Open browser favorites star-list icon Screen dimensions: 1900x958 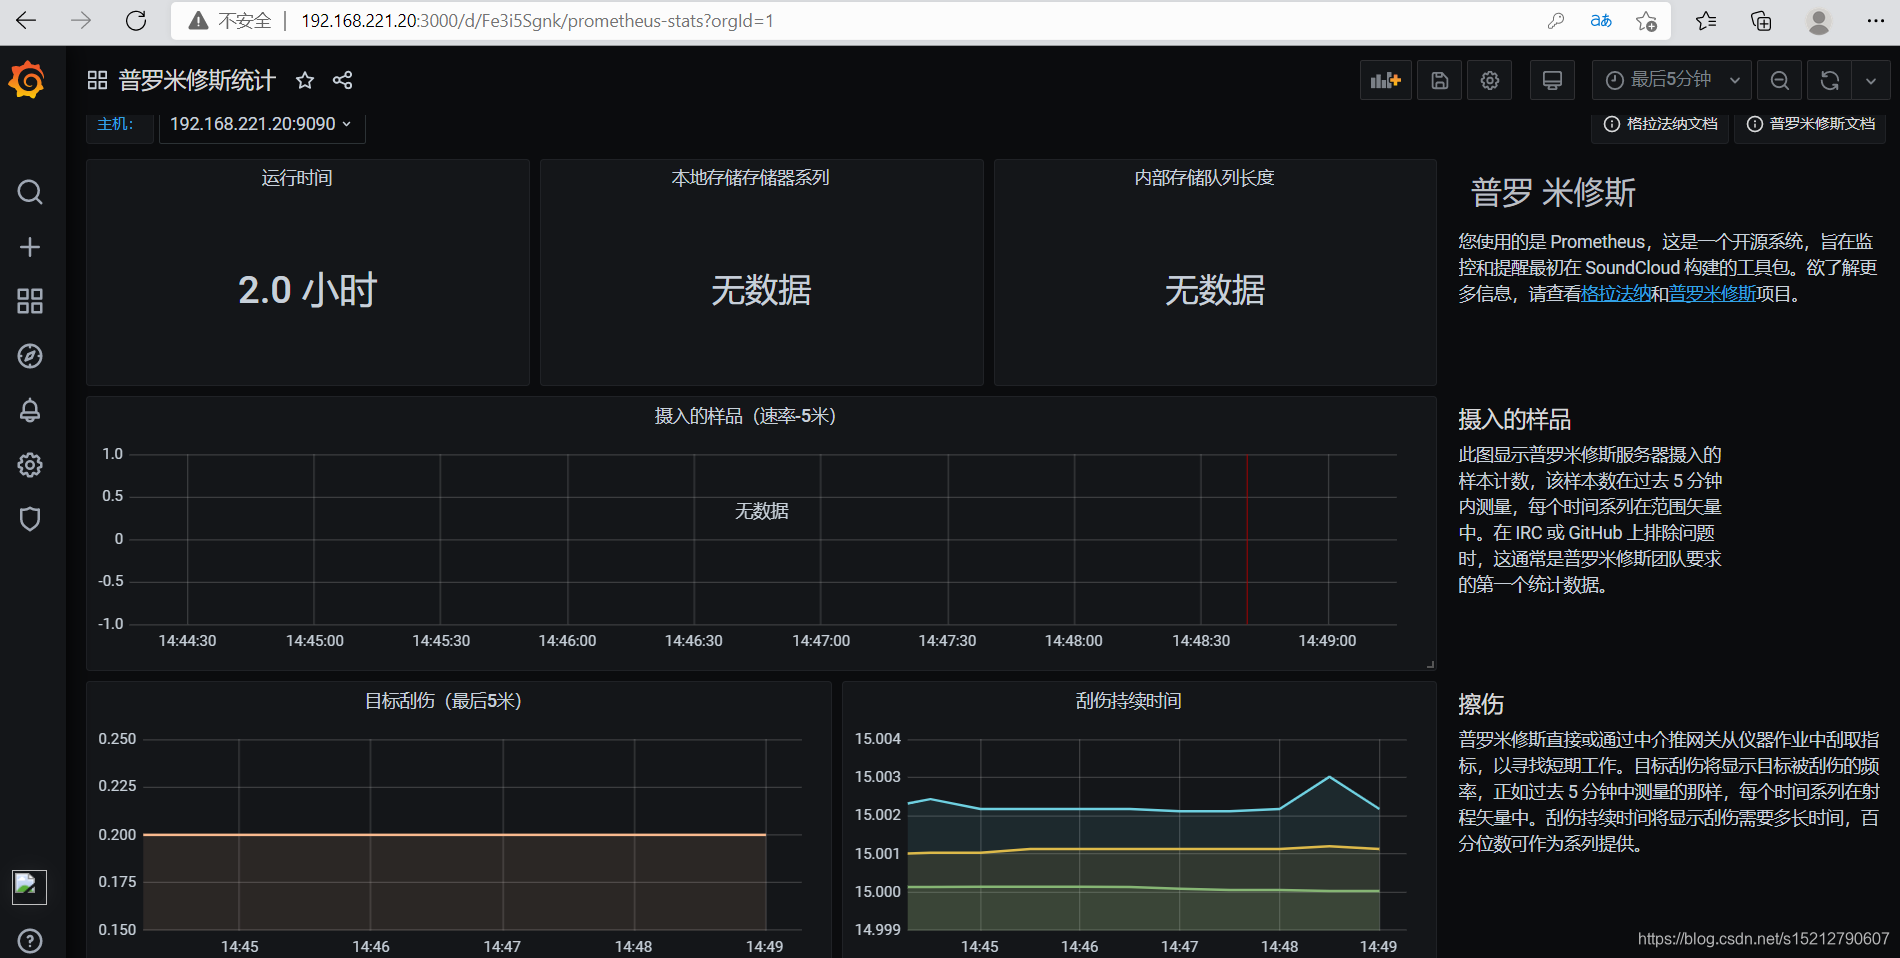click(1706, 21)
